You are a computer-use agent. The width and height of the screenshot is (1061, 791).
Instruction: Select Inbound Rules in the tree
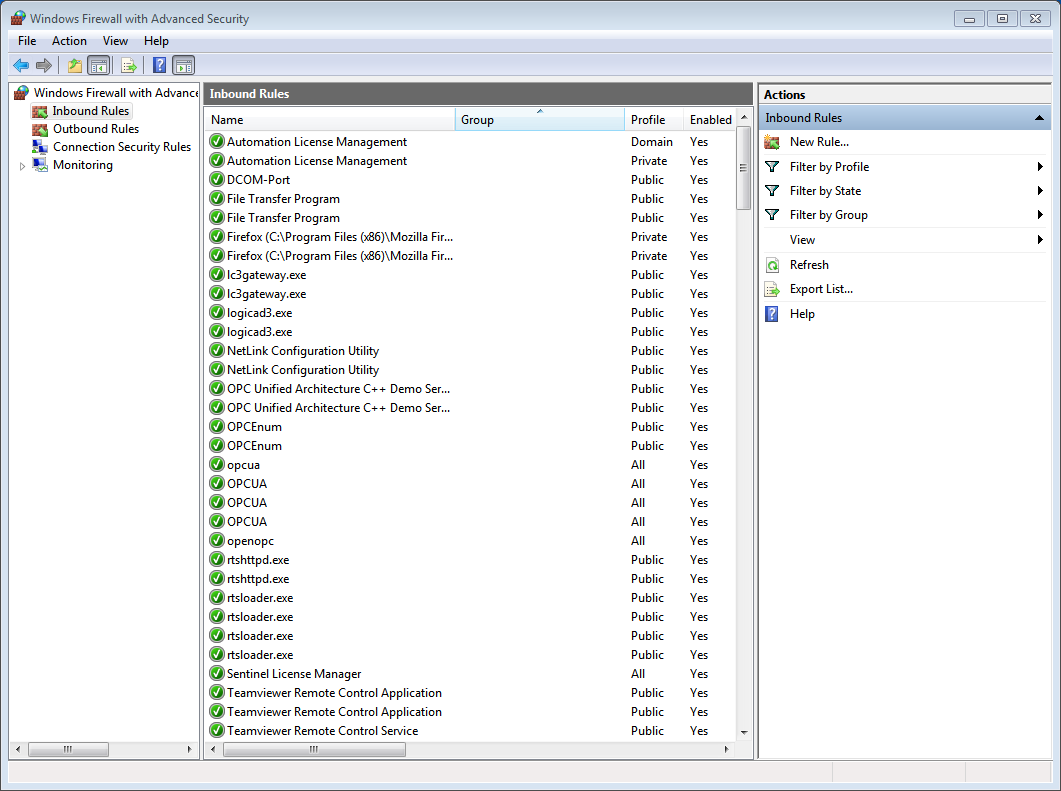(91, 111)
